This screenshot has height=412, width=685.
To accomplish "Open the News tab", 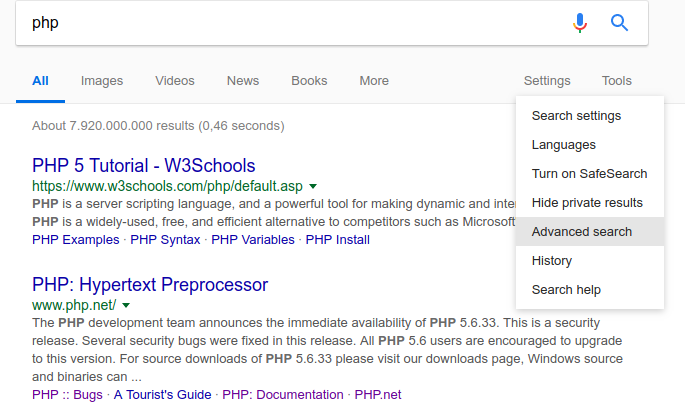I will pyautogui.click(x=243, y=81).
